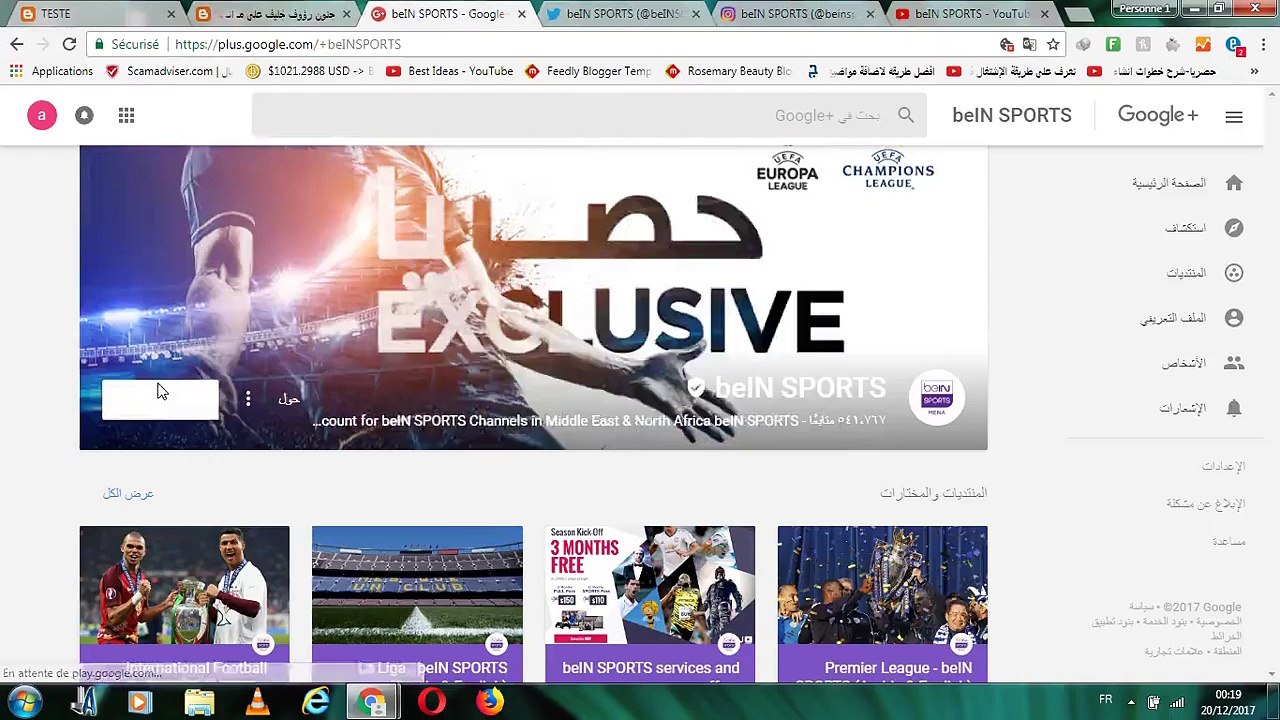
Task: Click the search magnifier icon
Action: pyautogui.click(x=906, y=116)
